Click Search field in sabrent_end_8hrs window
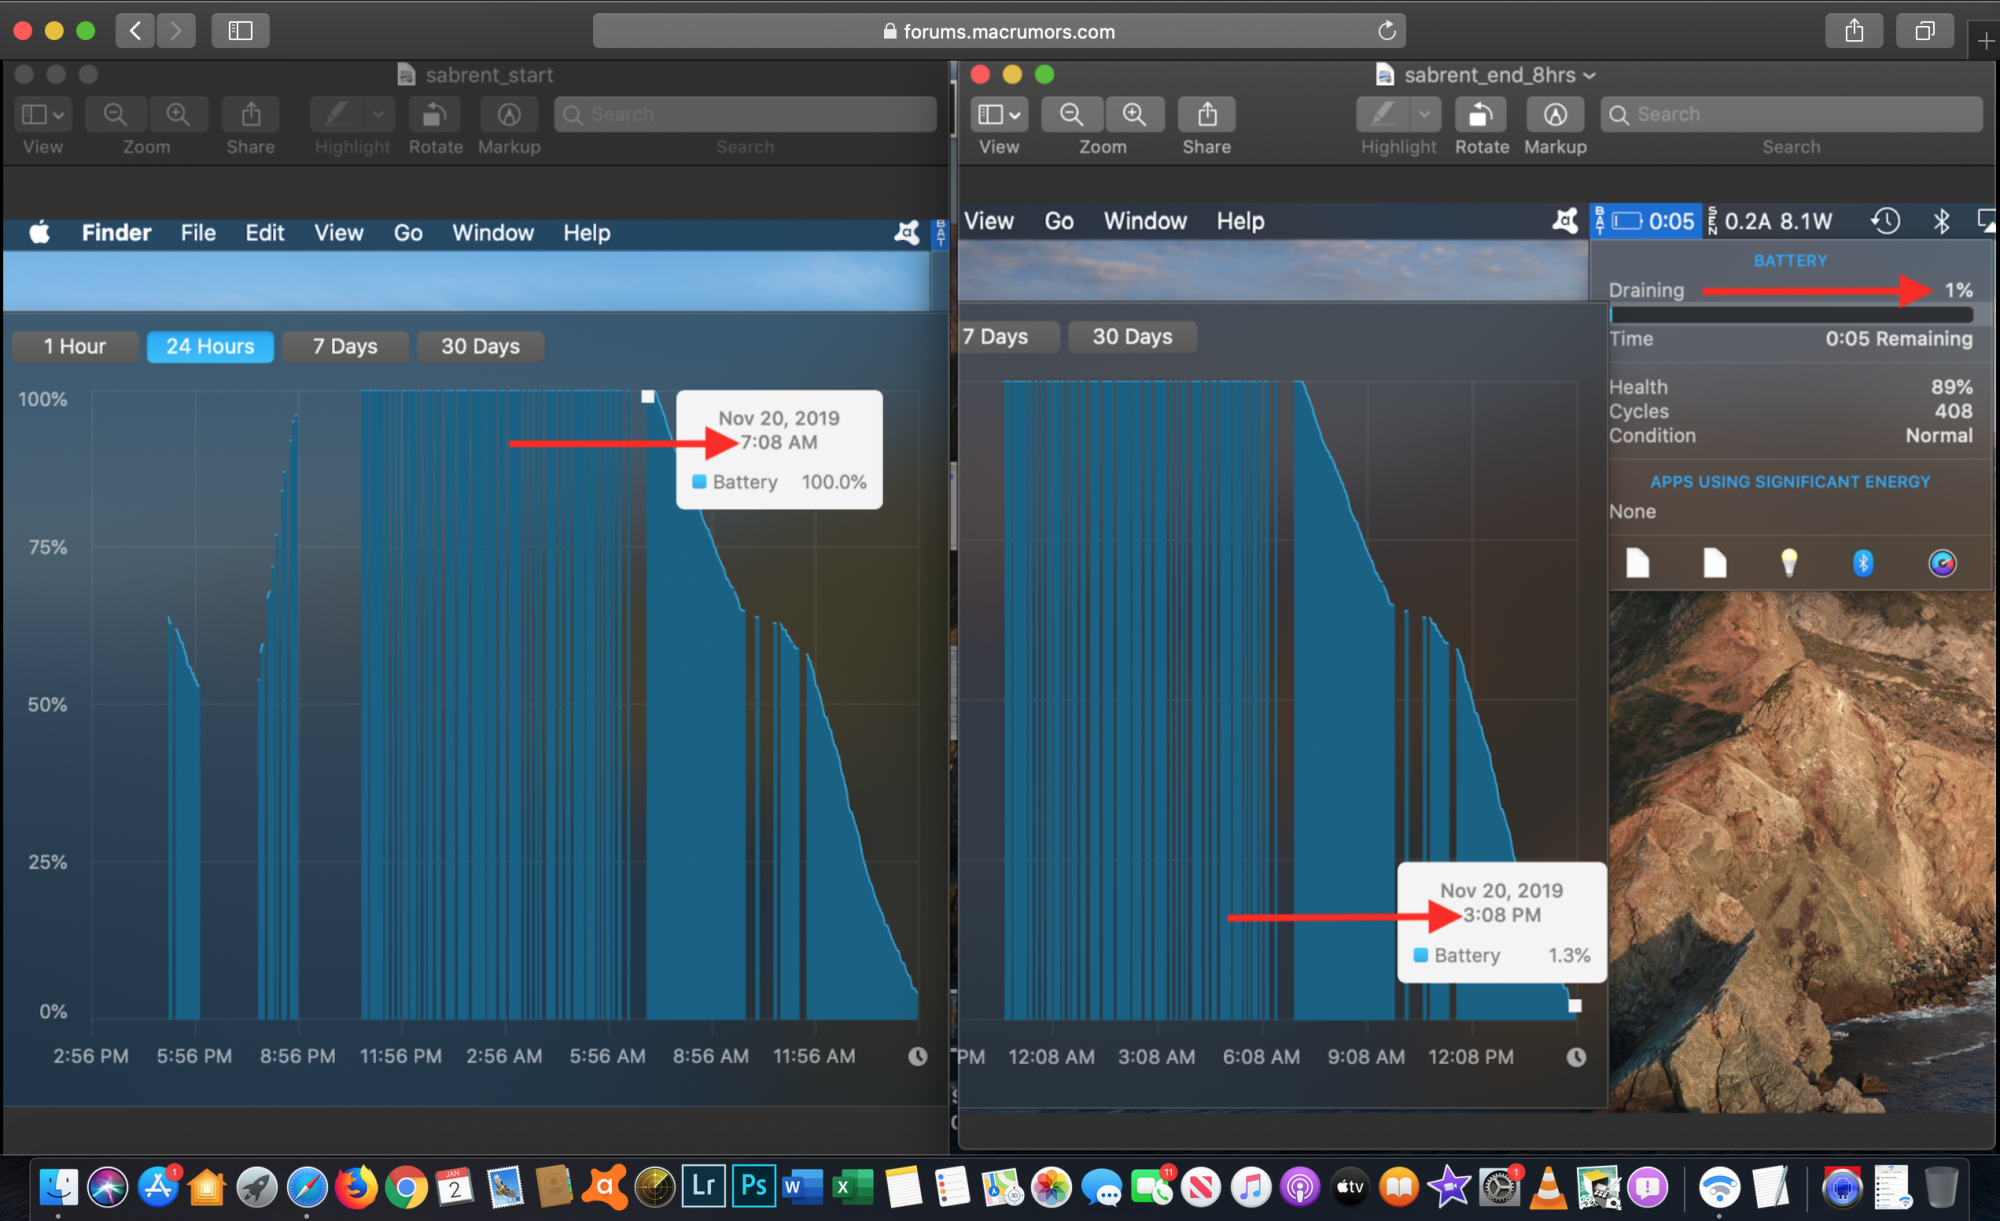 (x=1790, y=114)
